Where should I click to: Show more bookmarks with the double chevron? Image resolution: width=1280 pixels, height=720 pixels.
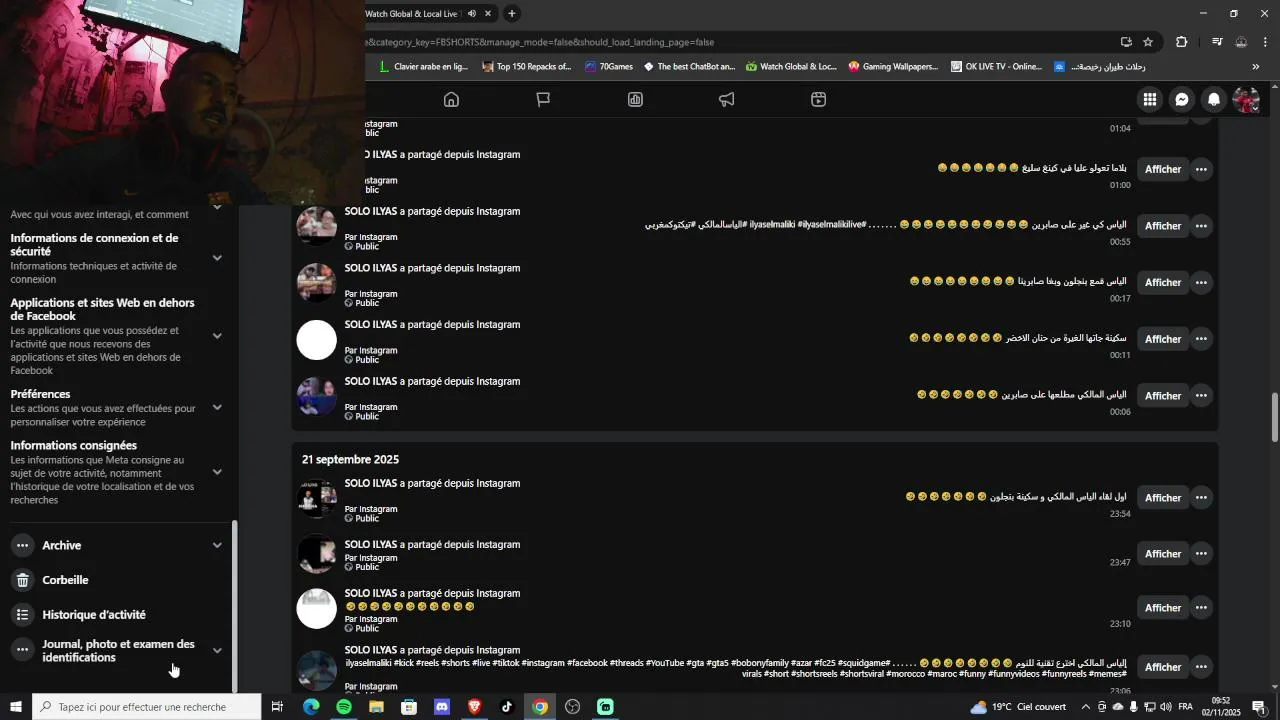pos(1256,67)
